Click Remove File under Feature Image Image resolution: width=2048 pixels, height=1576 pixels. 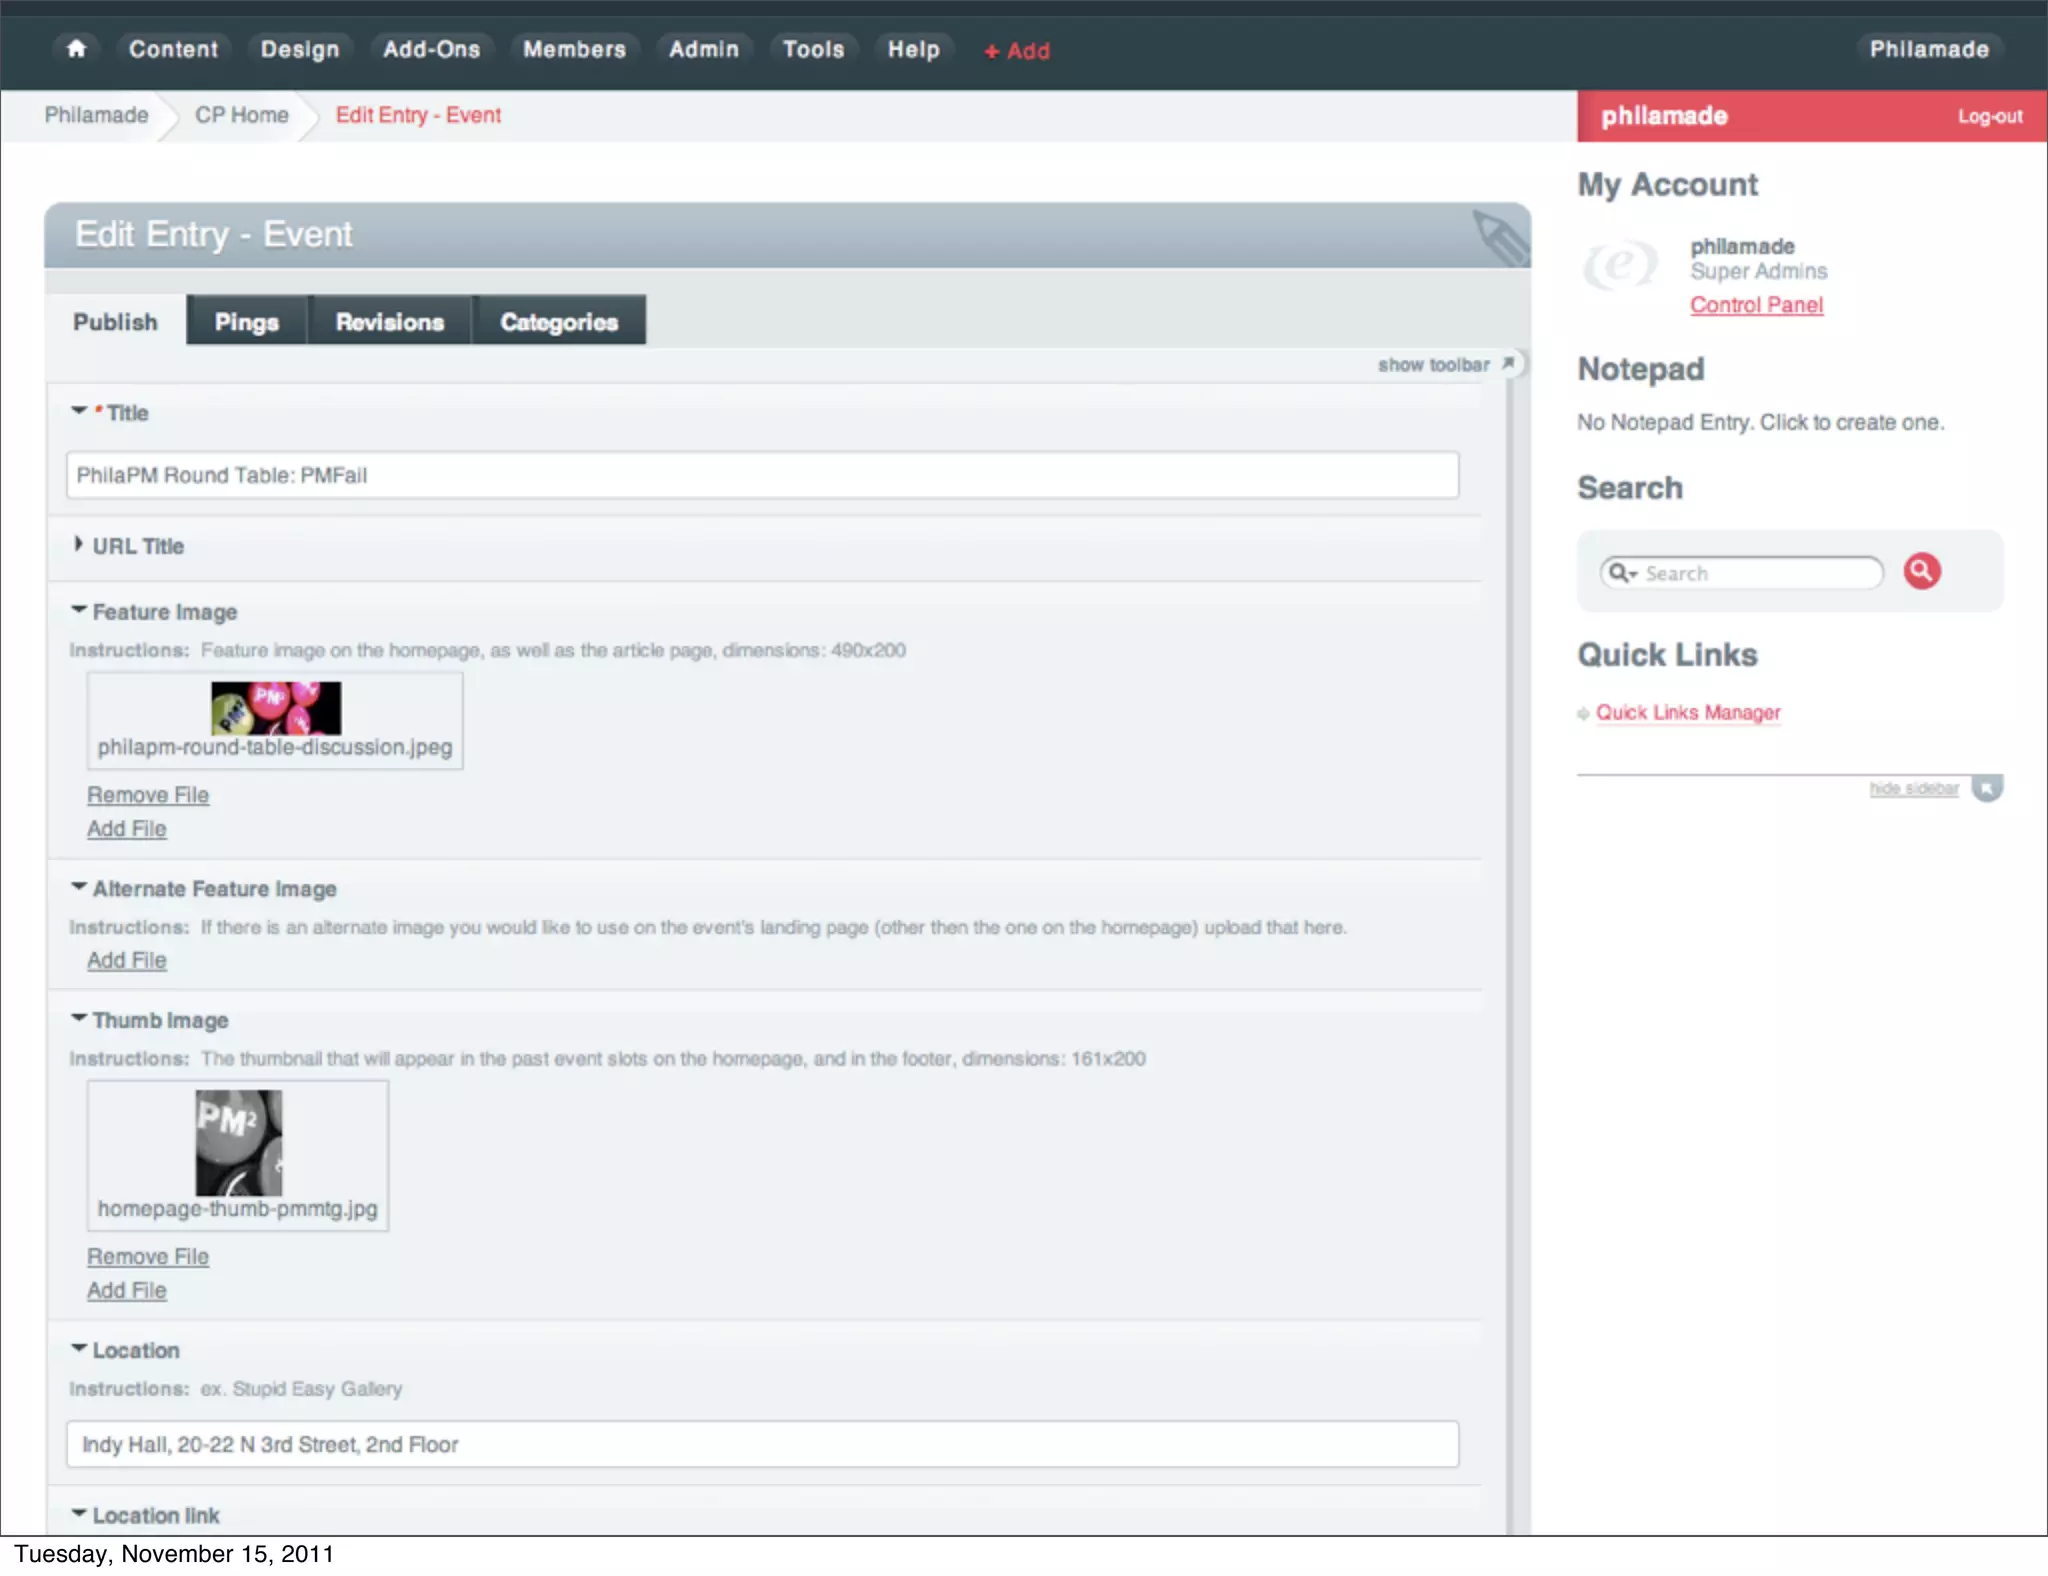point(148,795)
